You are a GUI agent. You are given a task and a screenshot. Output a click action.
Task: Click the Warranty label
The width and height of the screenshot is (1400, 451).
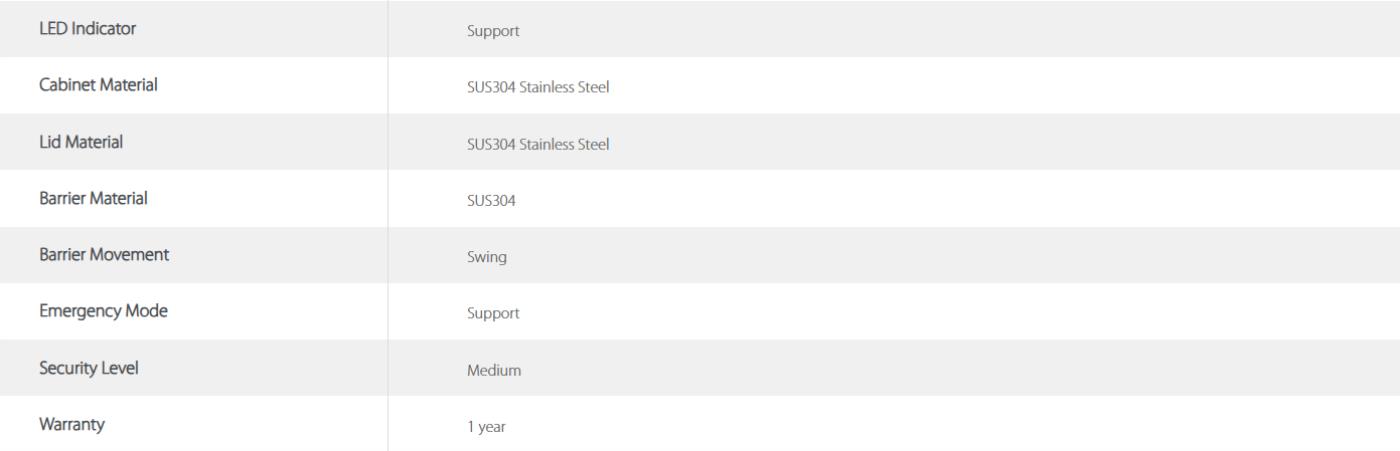[x=71, y=424]
